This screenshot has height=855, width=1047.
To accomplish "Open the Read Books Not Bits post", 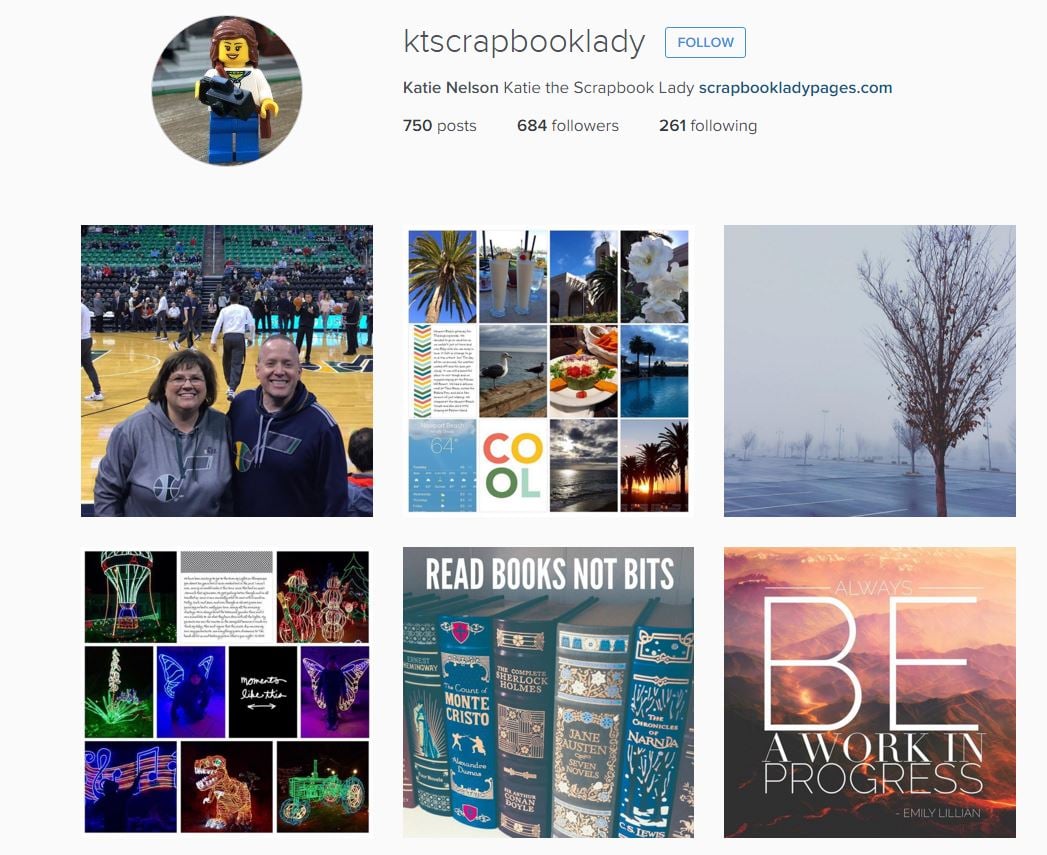I will [548, 692].
